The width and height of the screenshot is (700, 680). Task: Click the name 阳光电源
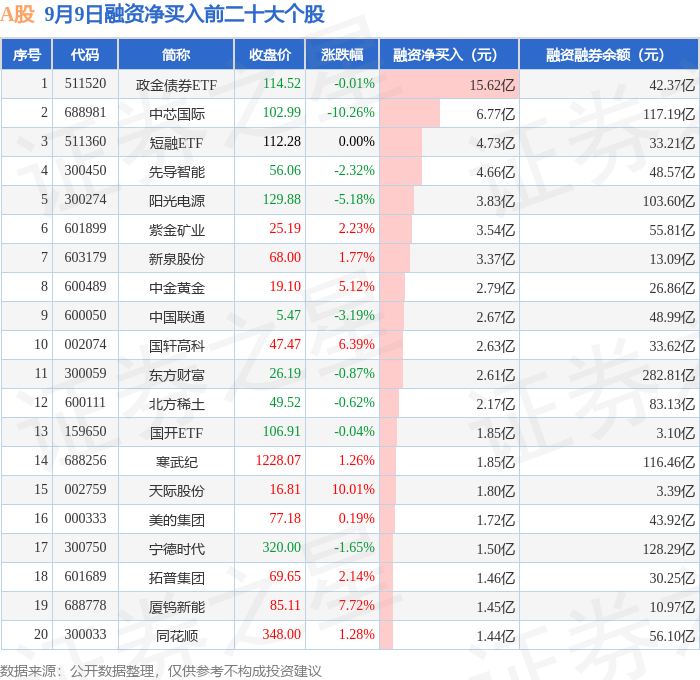click(177, 201)
